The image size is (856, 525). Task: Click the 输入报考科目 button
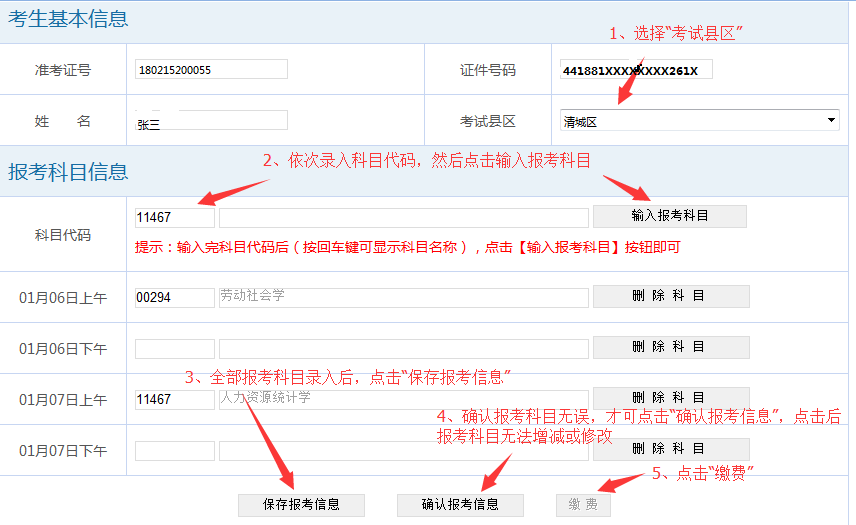pos(670,216)
